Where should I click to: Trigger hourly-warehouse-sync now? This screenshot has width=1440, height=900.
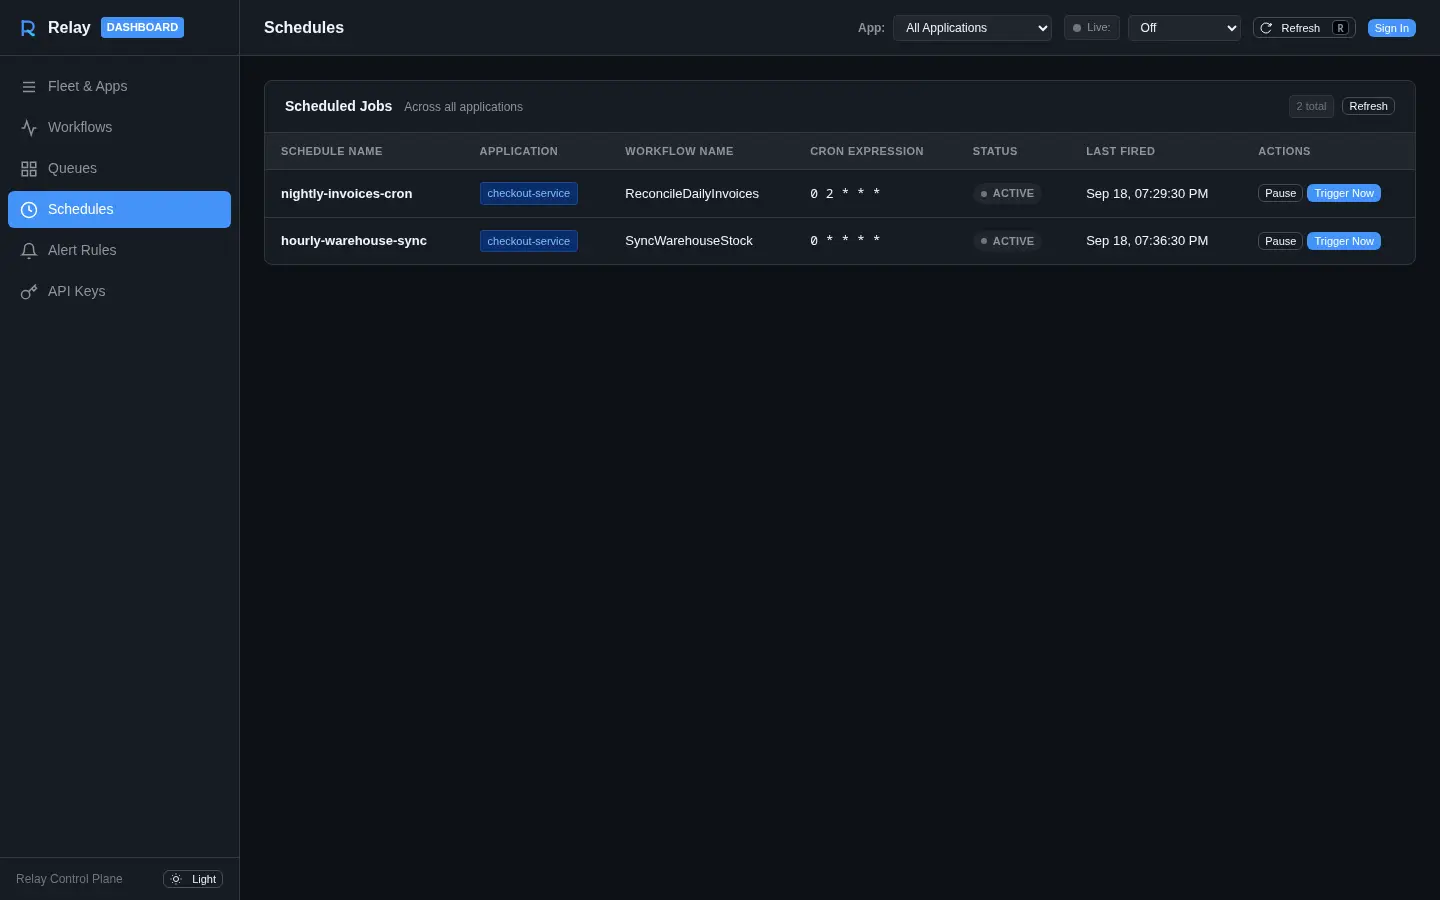[1344, 241]
